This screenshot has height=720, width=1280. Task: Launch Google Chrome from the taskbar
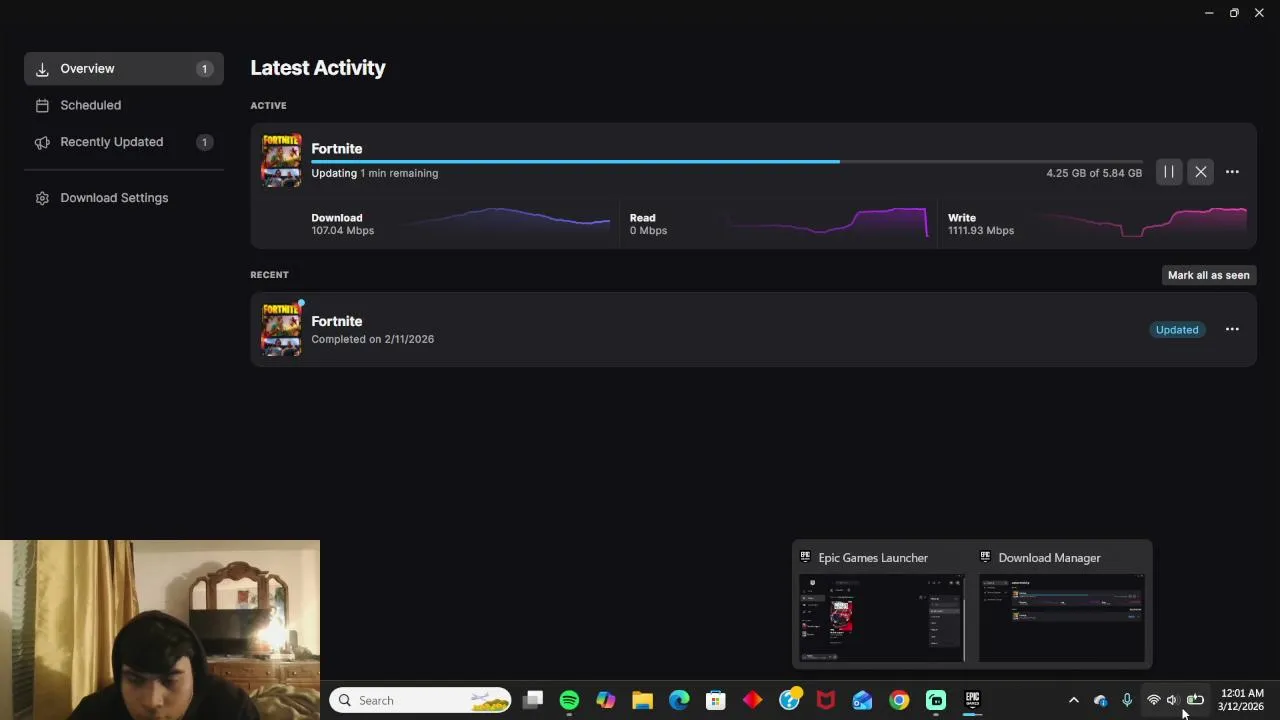pos(899,700)
